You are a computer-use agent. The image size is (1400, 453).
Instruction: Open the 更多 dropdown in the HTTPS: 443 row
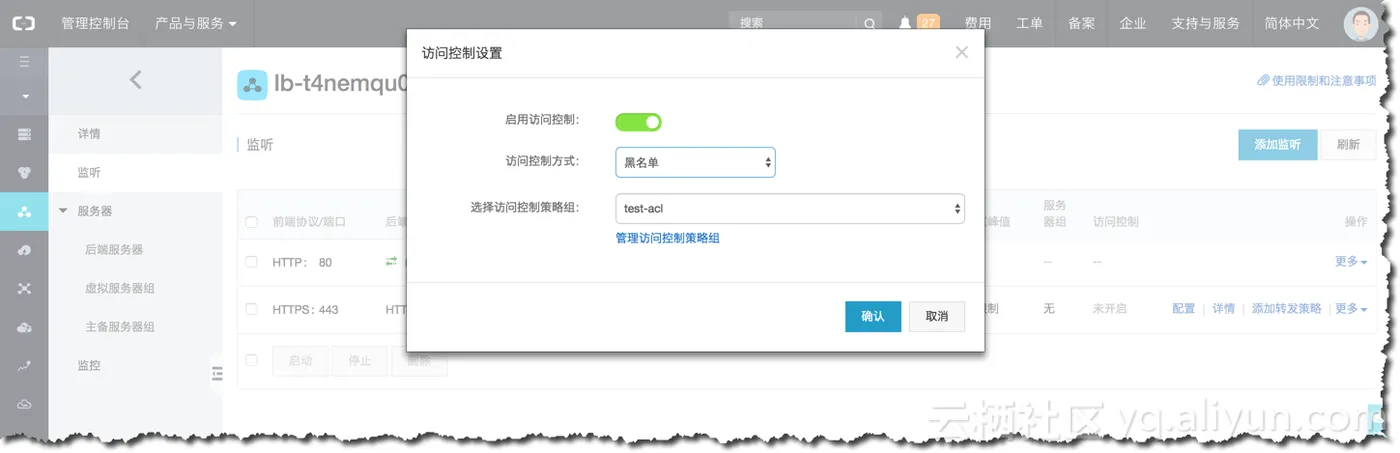coord(1351,309)
